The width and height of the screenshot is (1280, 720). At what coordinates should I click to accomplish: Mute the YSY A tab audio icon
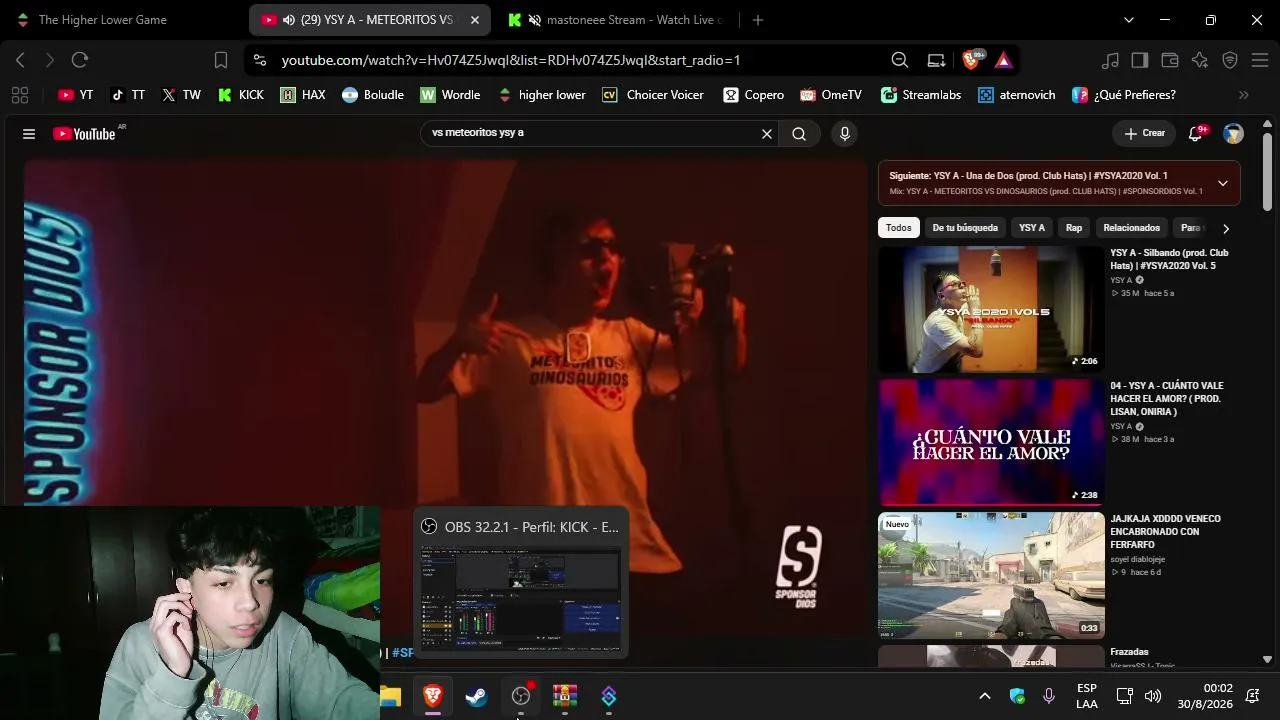(289, 20)
